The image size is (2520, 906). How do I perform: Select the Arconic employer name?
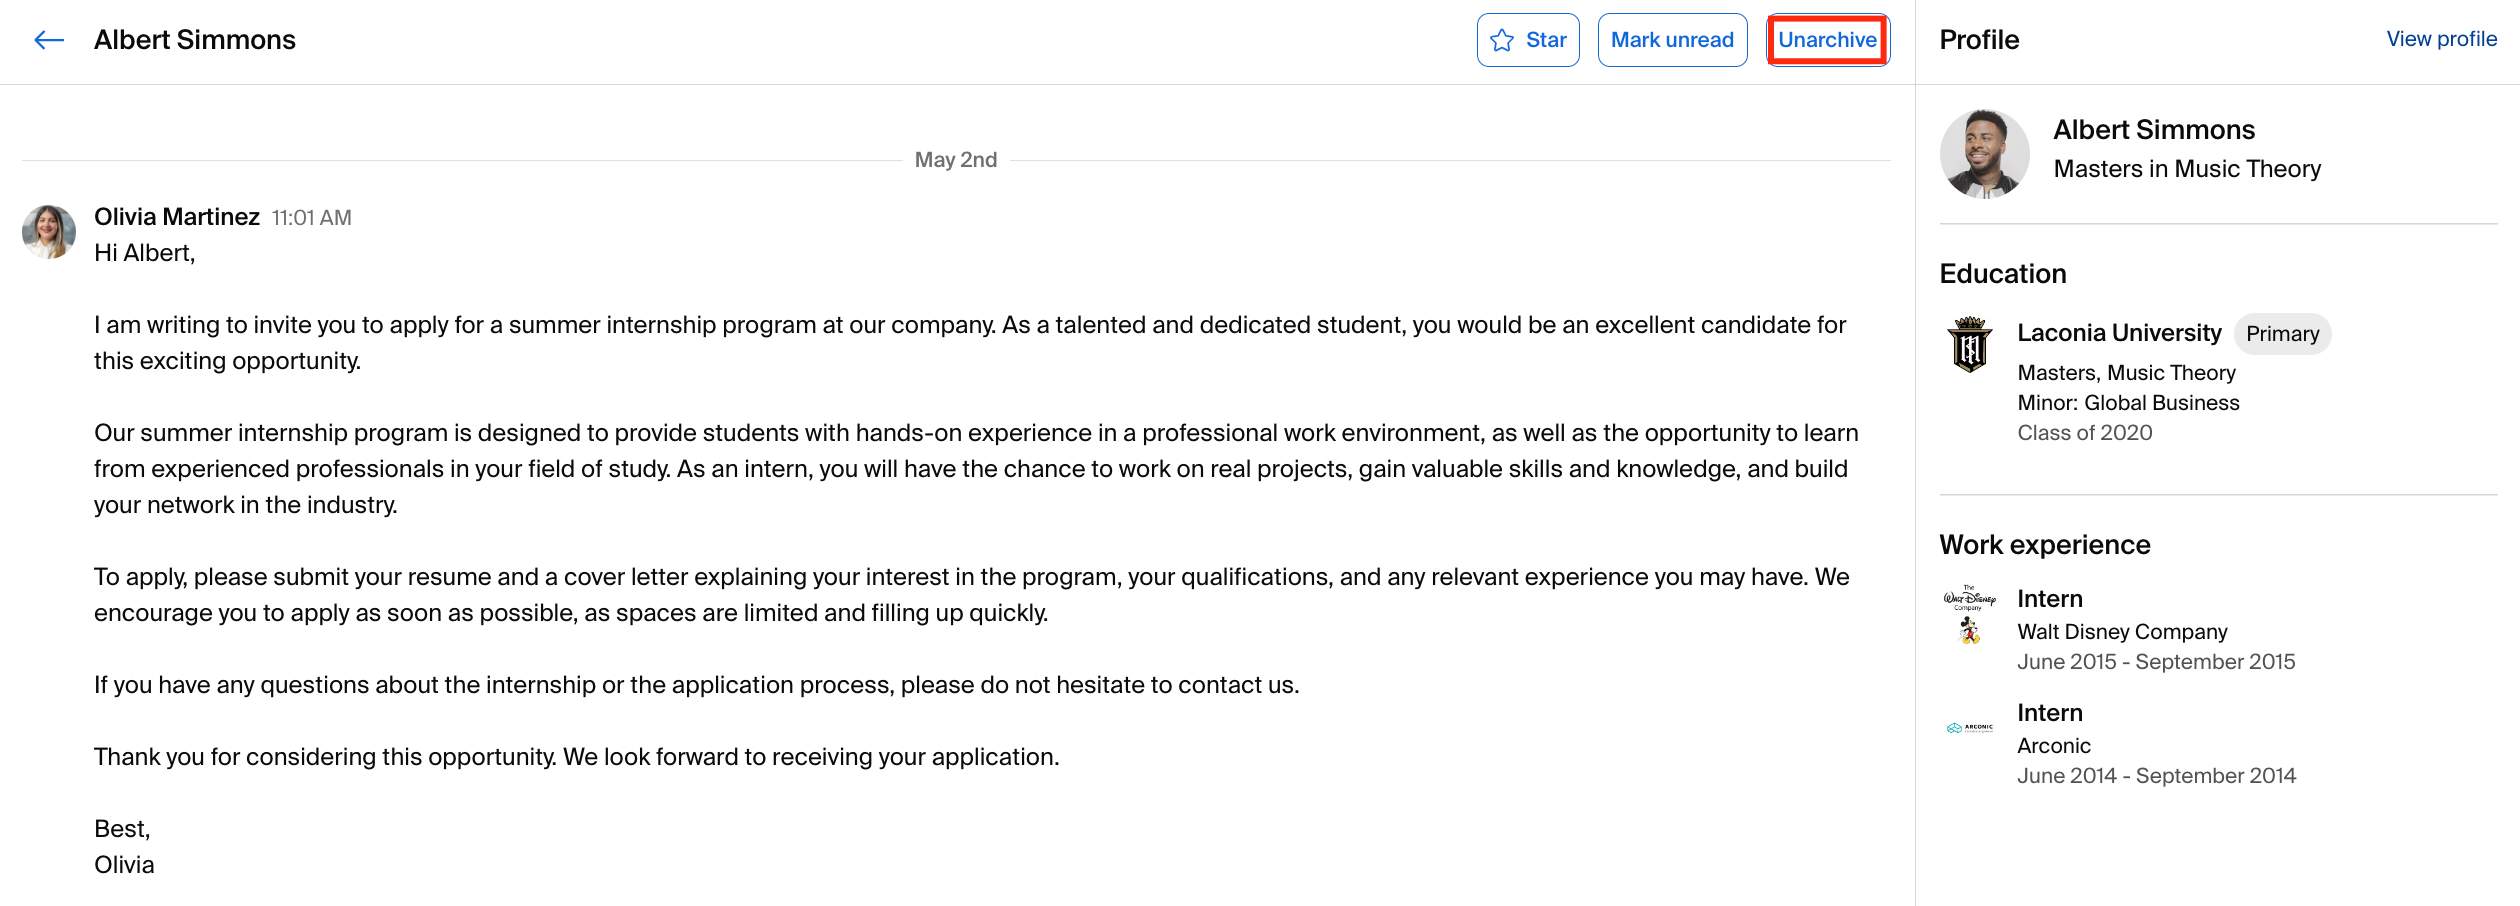point(2054,746)
